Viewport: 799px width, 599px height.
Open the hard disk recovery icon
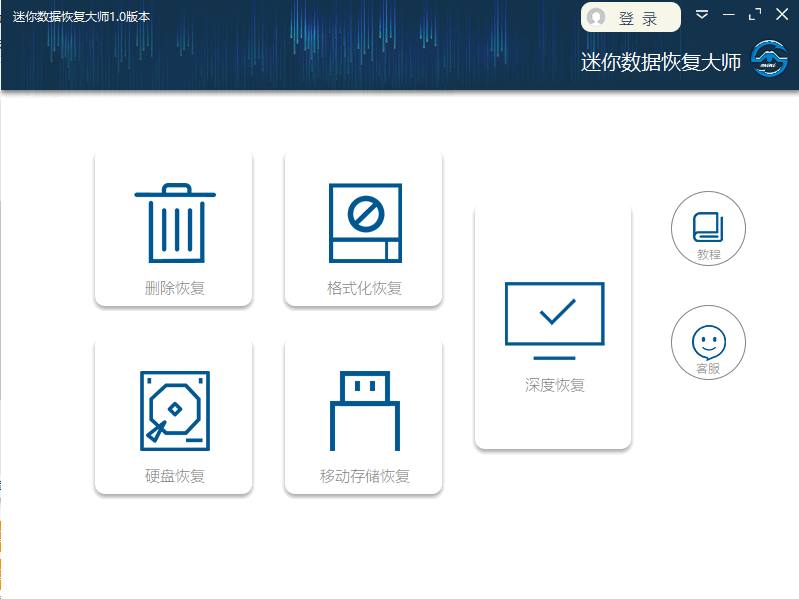[175, 411]
